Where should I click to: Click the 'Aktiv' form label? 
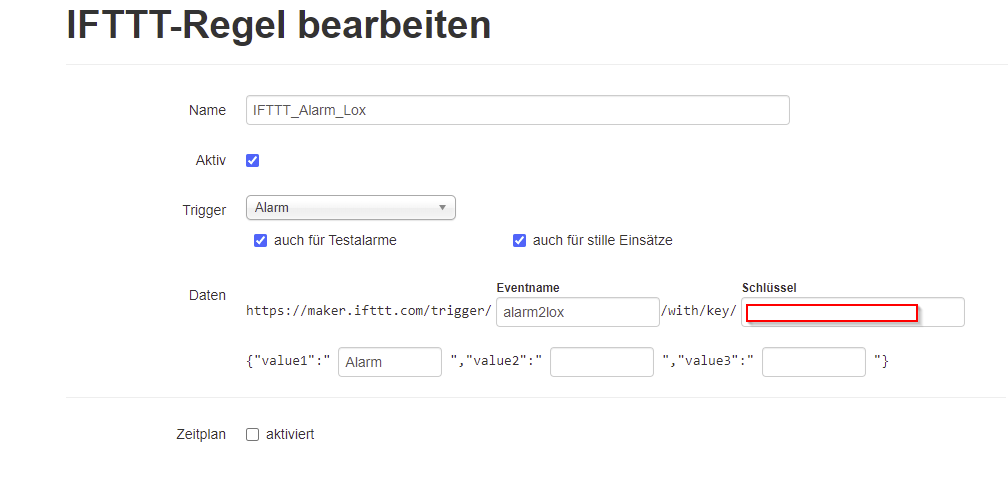coord(211,160)
